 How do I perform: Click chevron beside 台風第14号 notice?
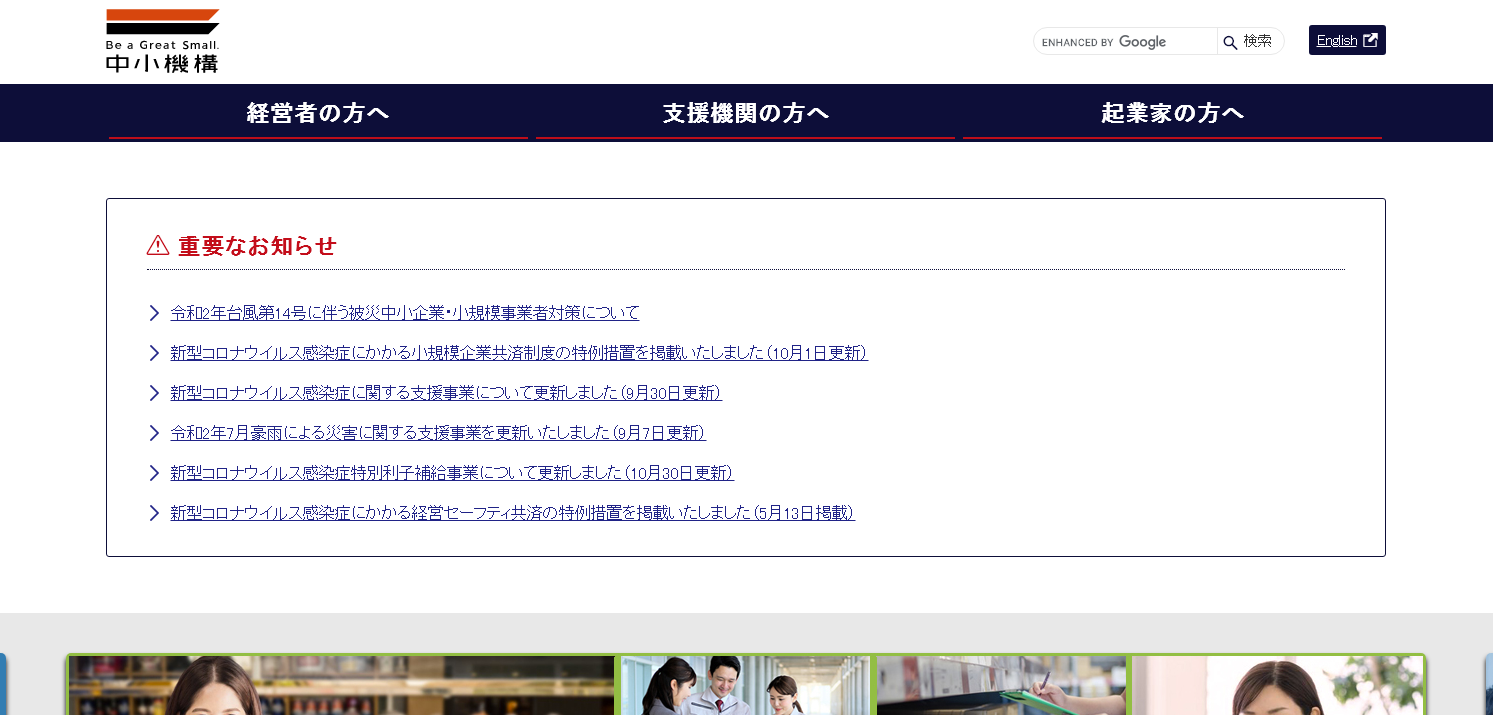pyautogui.click(x=154, y=313)
